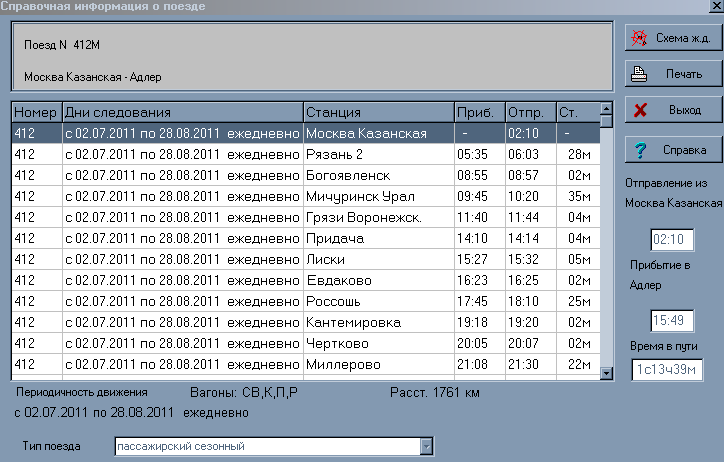
Task: Click the Дни следования column header
Action: [183, 112]
